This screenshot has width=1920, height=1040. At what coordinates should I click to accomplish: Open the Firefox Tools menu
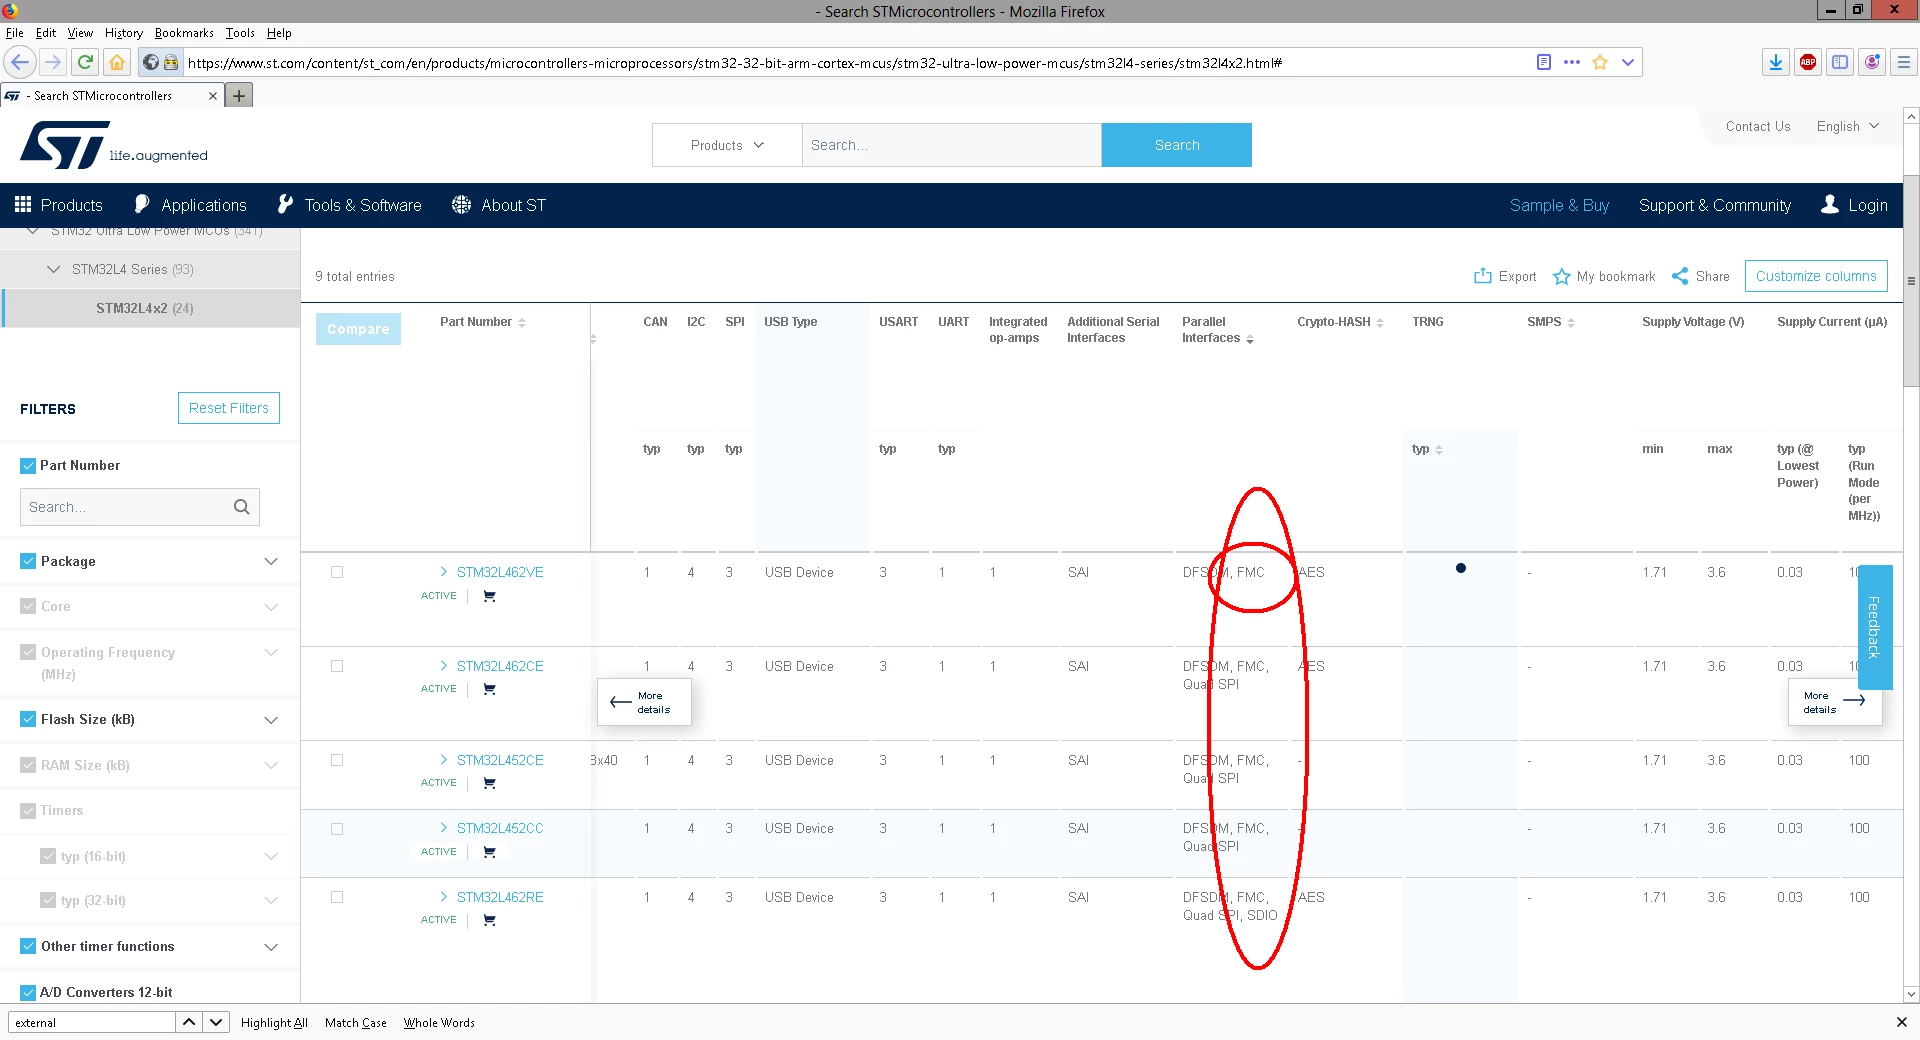pyautogui.click(x=240, y=33)
